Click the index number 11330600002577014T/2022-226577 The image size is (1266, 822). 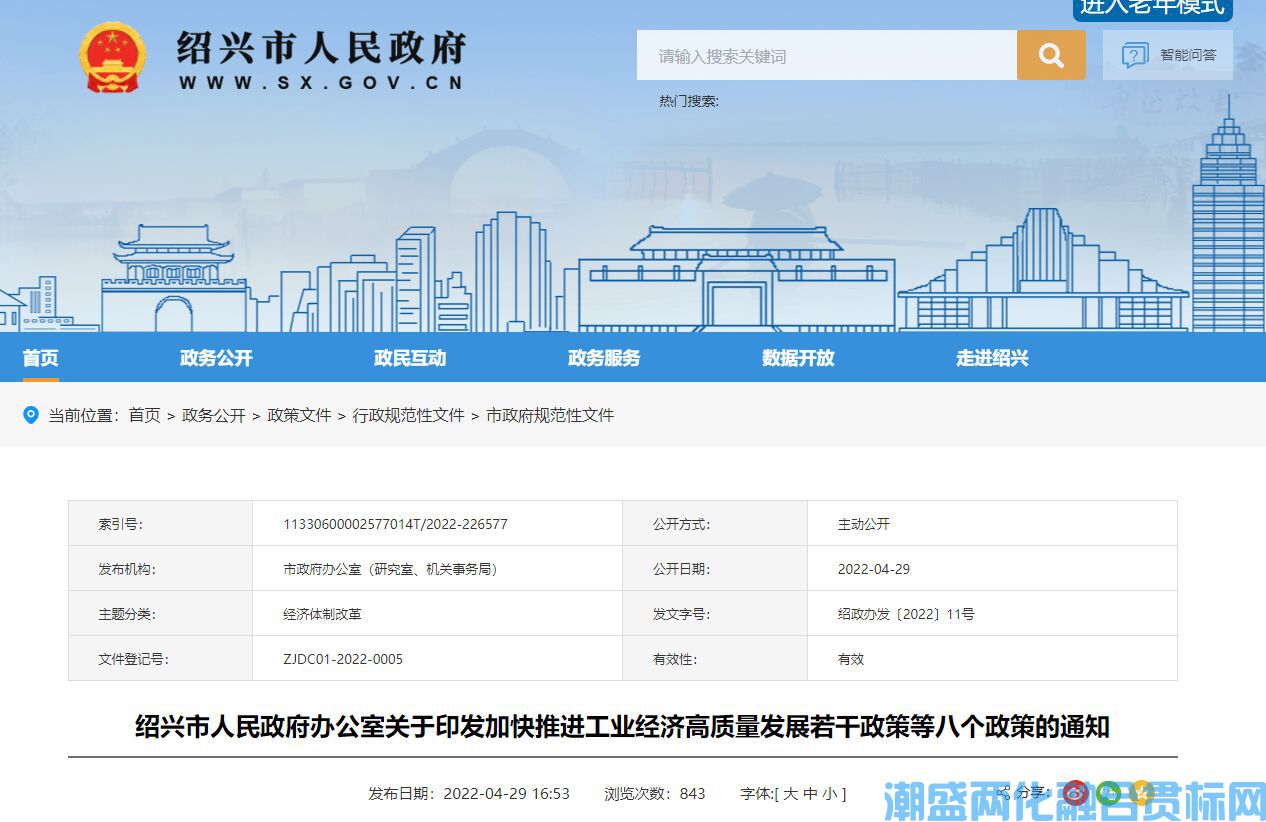[x=395, y=524]
